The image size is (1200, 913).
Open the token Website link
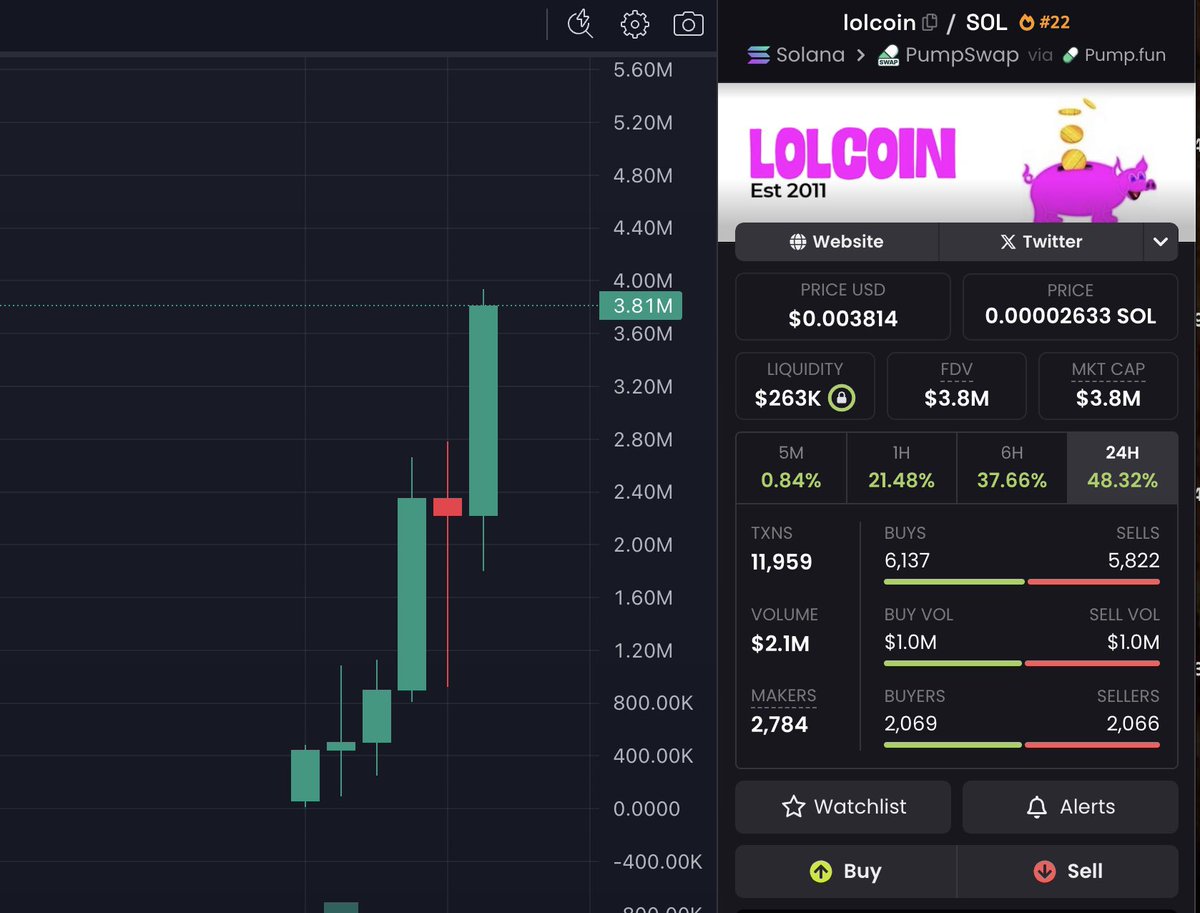click(837, 241)
